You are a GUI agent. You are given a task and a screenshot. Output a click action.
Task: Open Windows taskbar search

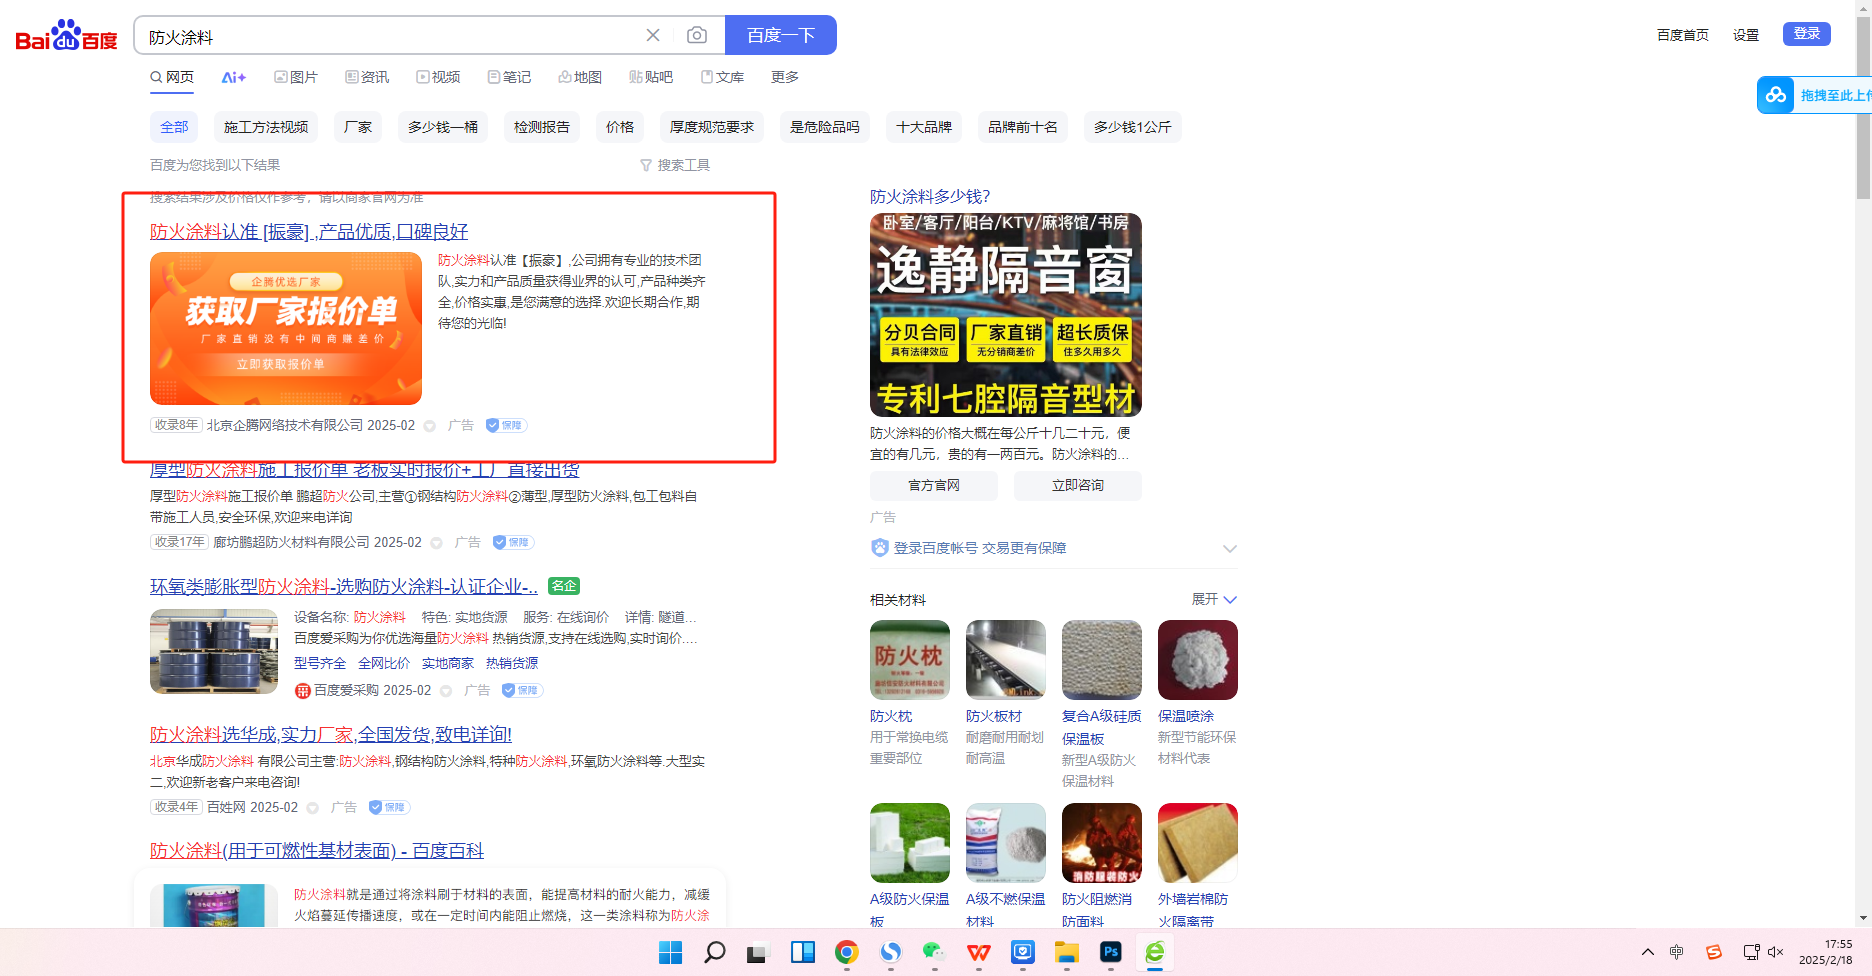(714, 952)
